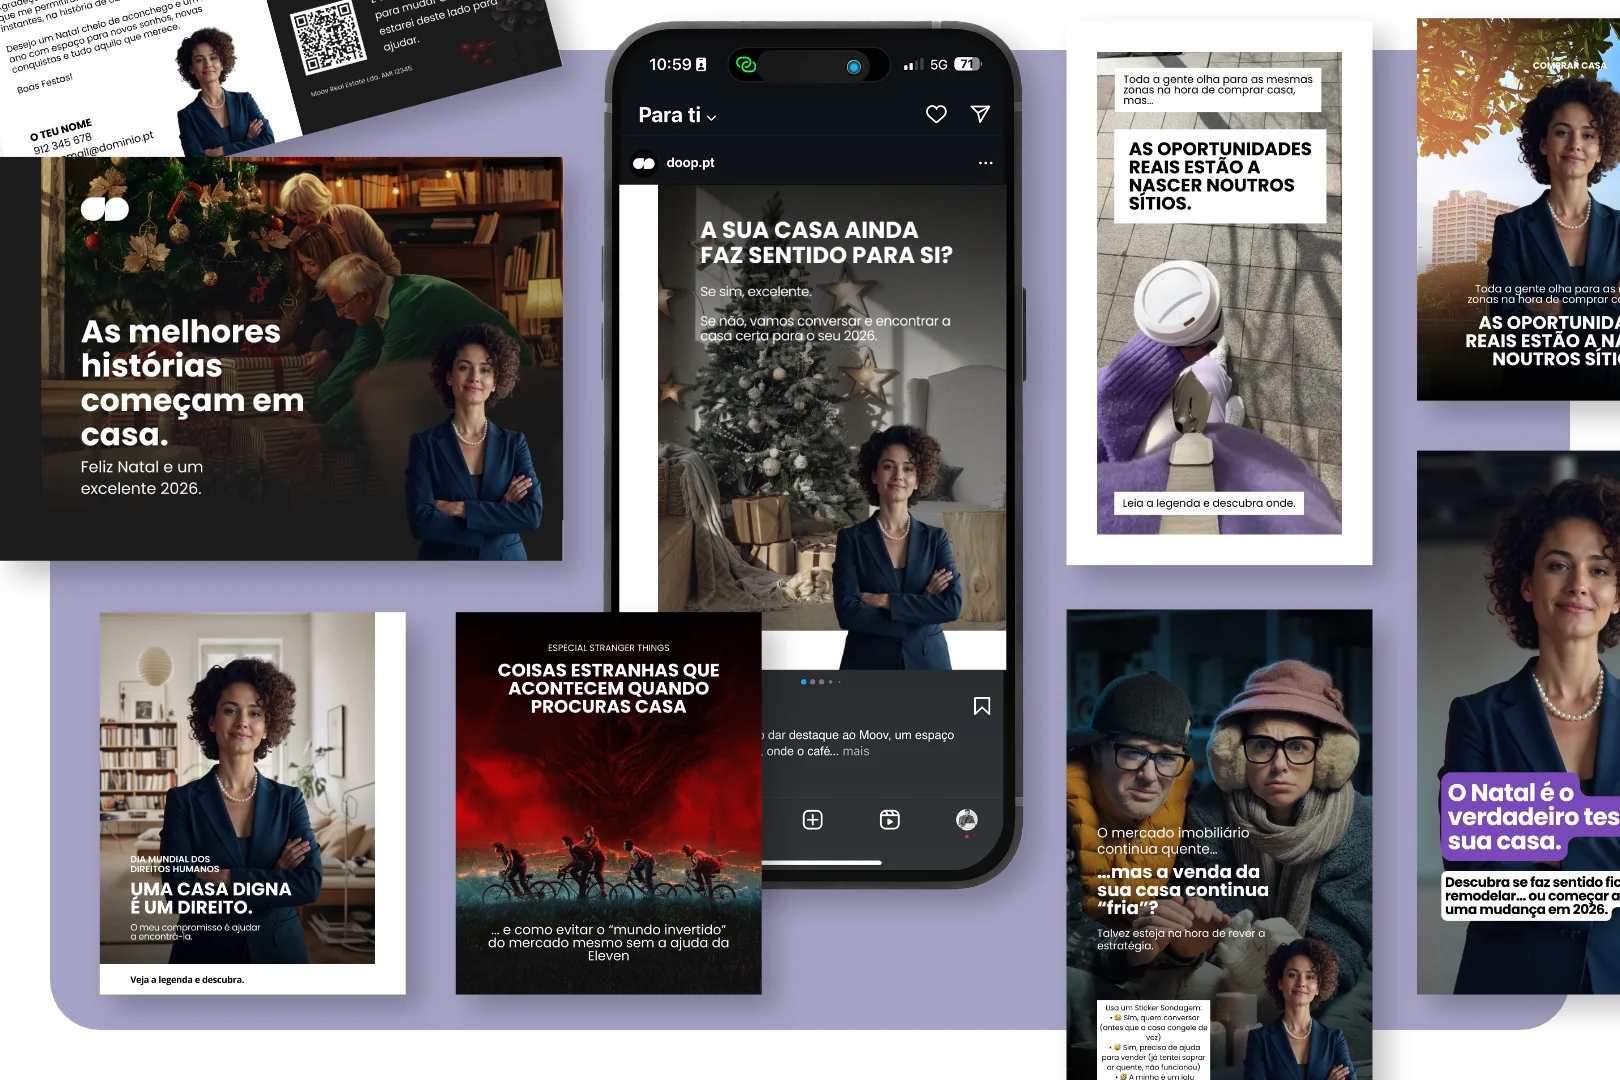Tap the green icon in the dynamic island
Screen dimensions: 1620x1080
(746, 65)
